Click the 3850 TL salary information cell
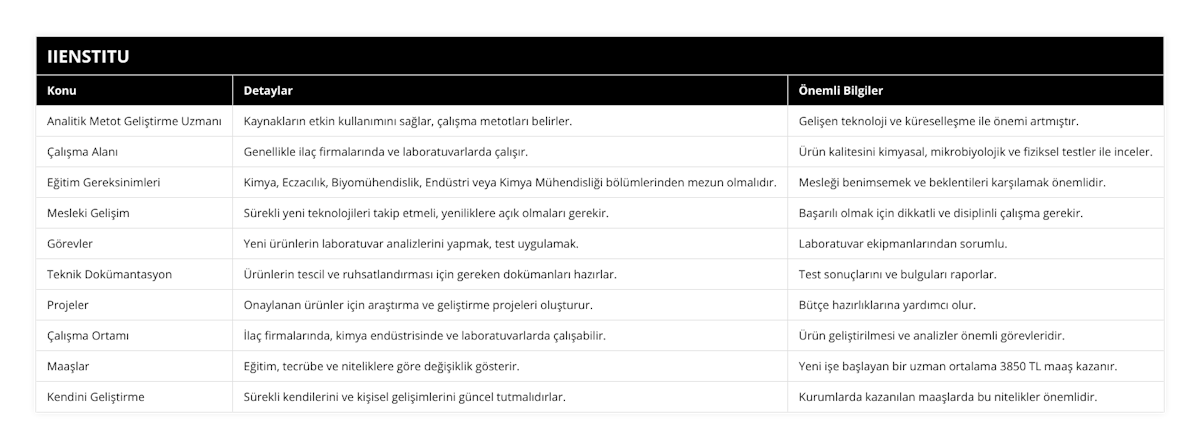Screen dimensions: 1200x448 point(958,366)
